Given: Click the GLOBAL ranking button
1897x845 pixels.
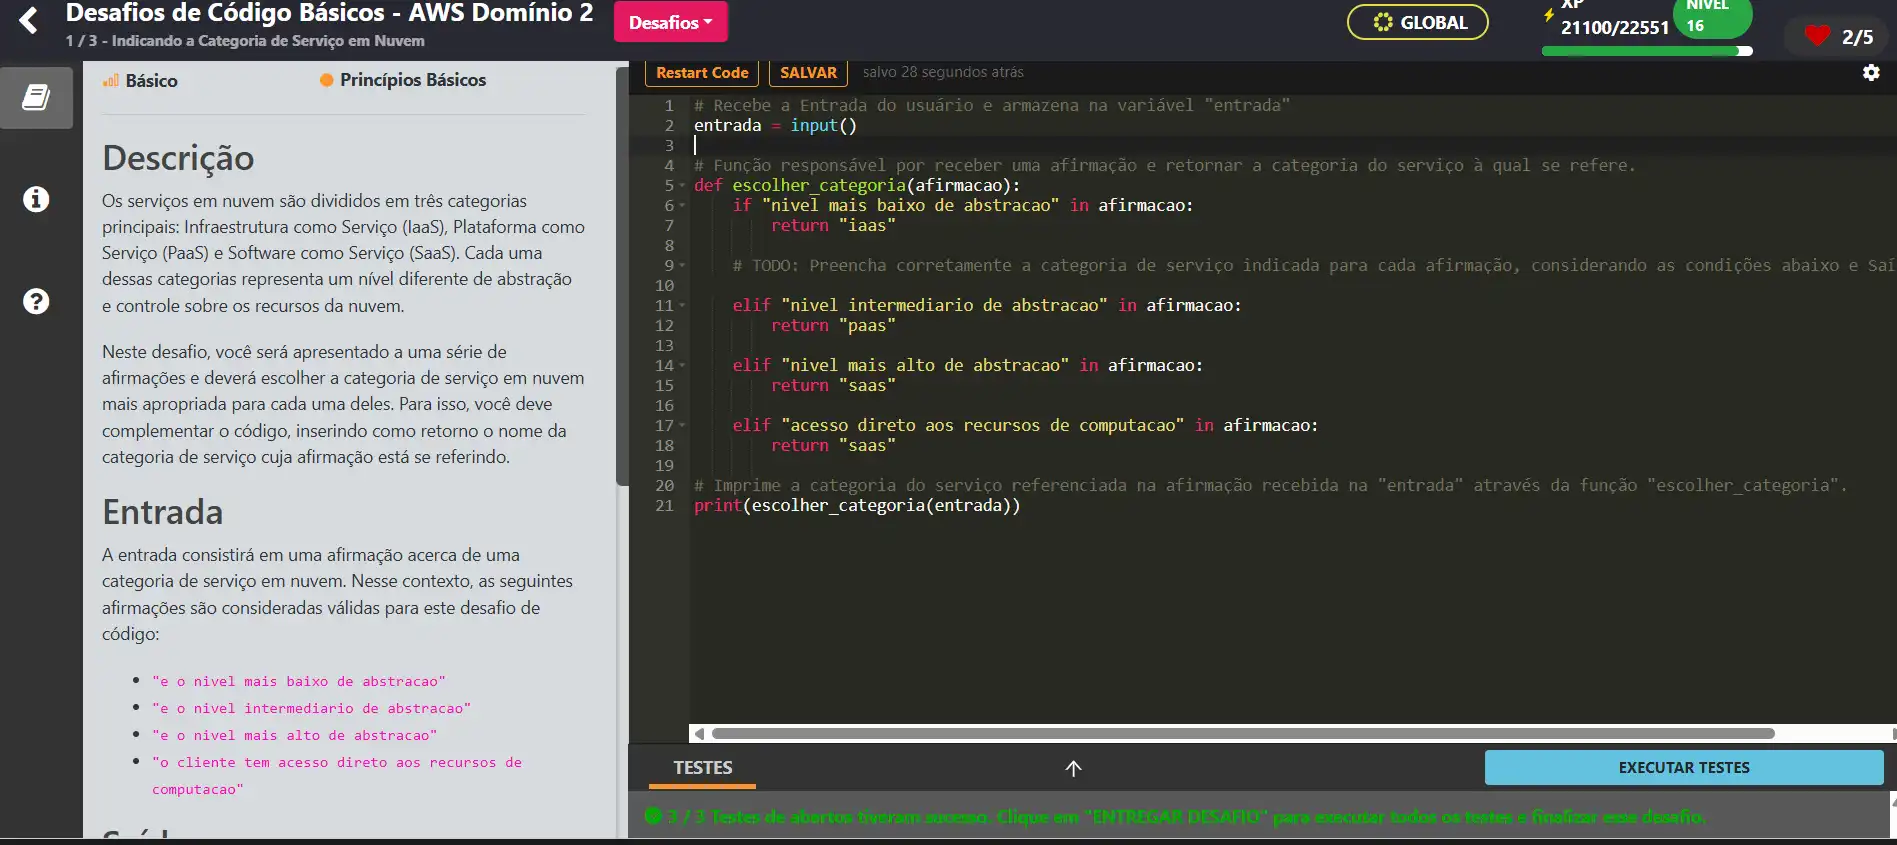Looking at the screenshot, I should (1417, 22).
